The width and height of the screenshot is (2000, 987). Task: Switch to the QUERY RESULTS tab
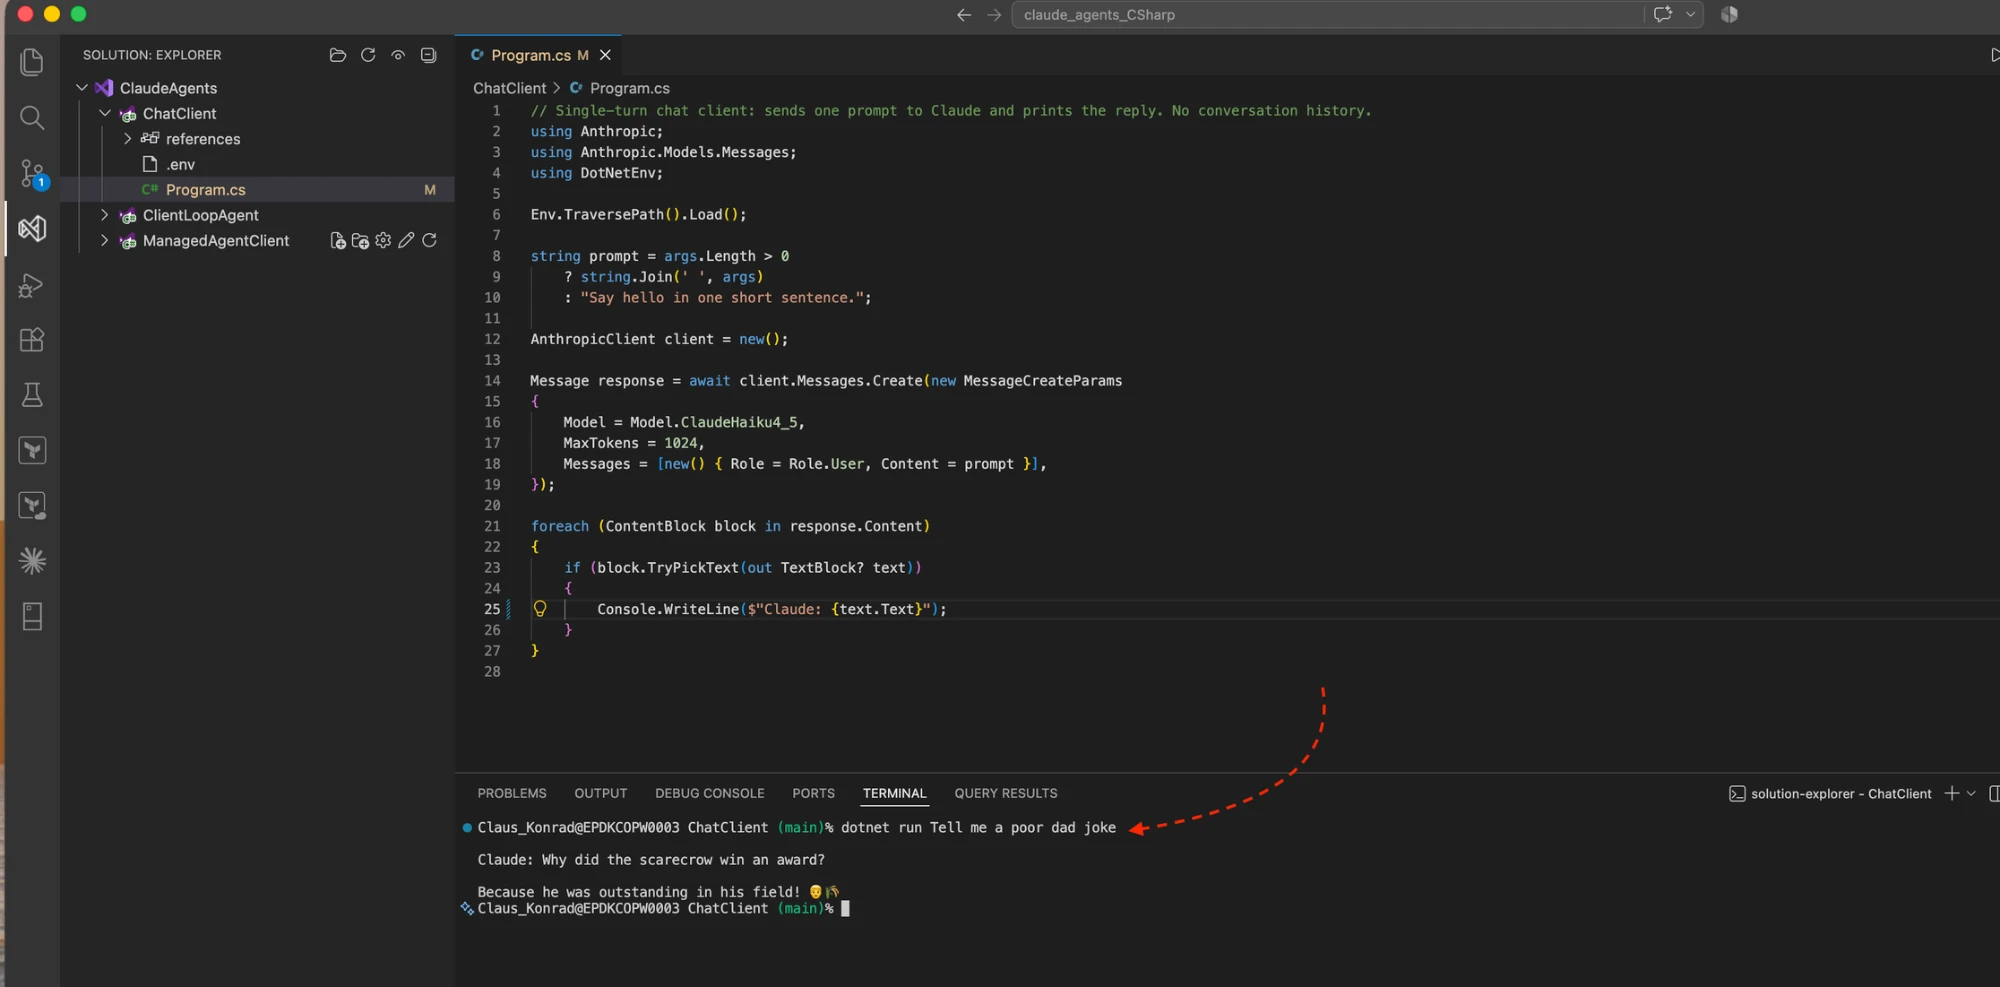click(1006, 793)
